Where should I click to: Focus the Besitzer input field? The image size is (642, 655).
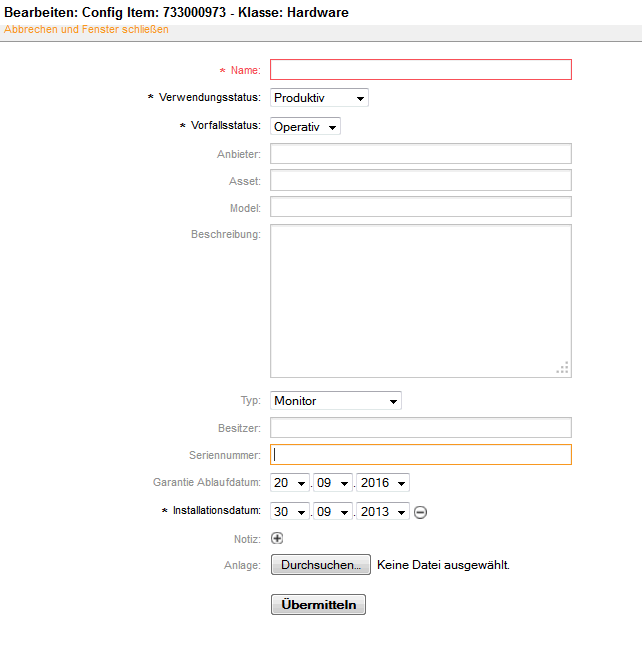coord(421,428)
